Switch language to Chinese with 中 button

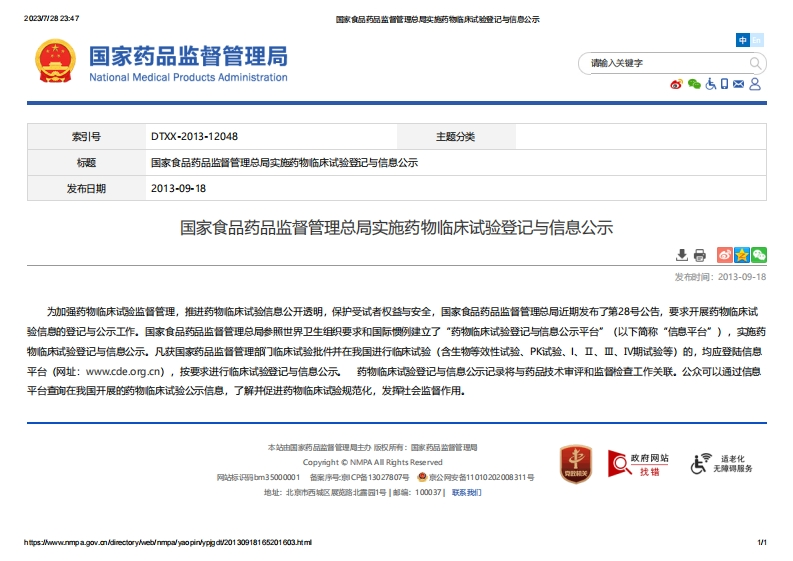coord(743,40)
